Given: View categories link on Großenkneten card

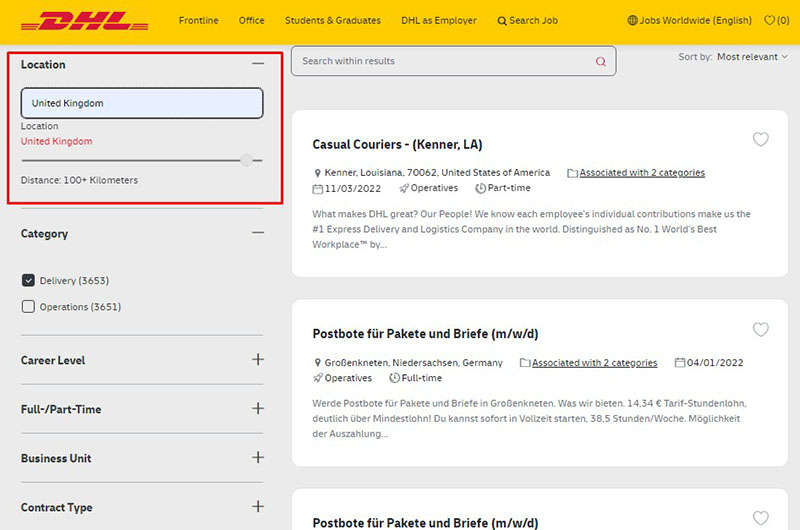Looking at the screenshot, I should pyautogui.click(x=594, y=363).
